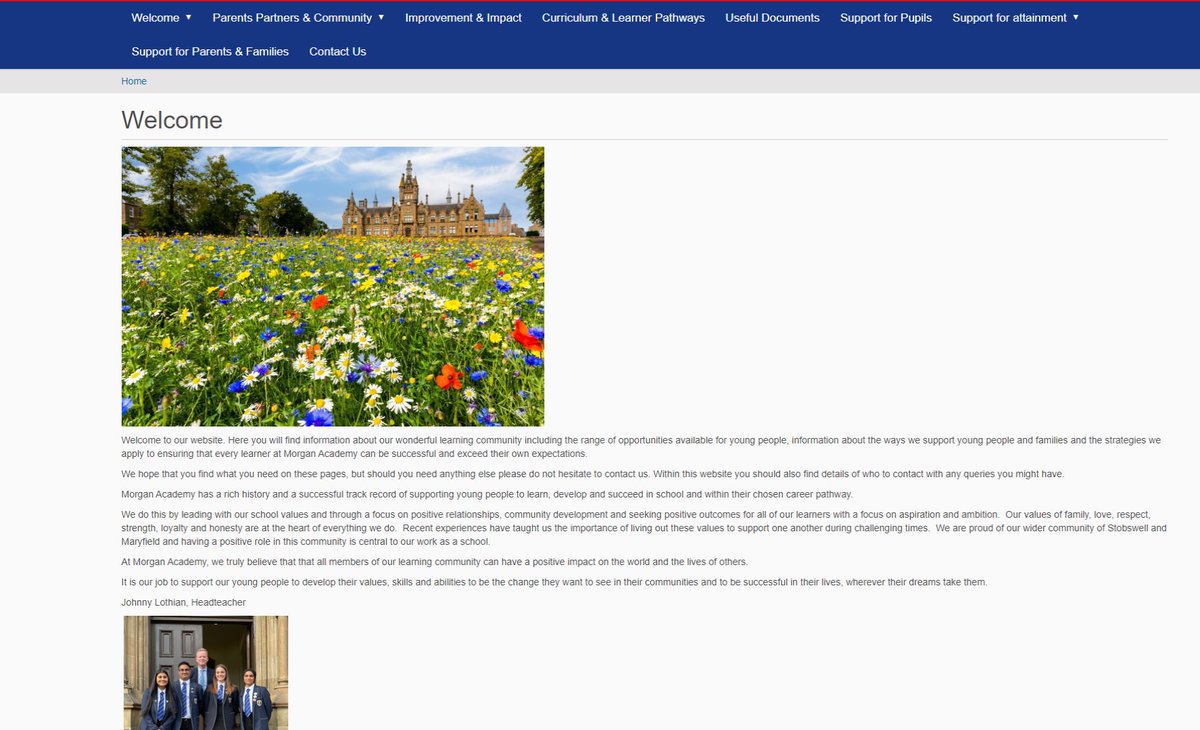Open Parents Partners & Community menu
Image resolution: width=1200 pixels, height=730 pixels.
point(292,18)
